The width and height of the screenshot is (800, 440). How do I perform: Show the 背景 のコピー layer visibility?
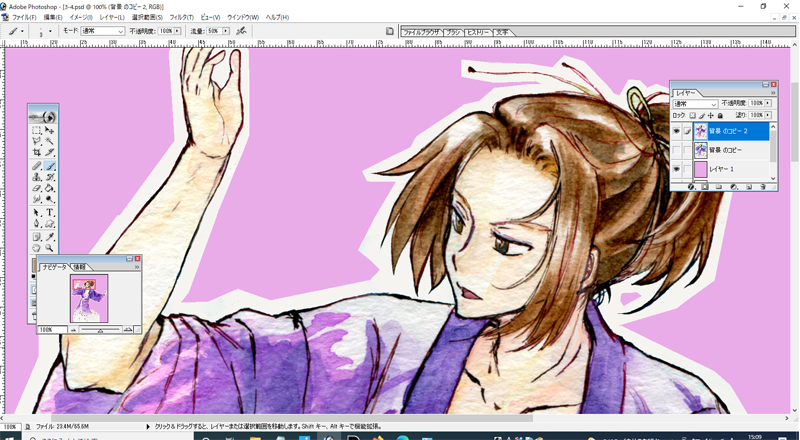click(x=677, y=150)
